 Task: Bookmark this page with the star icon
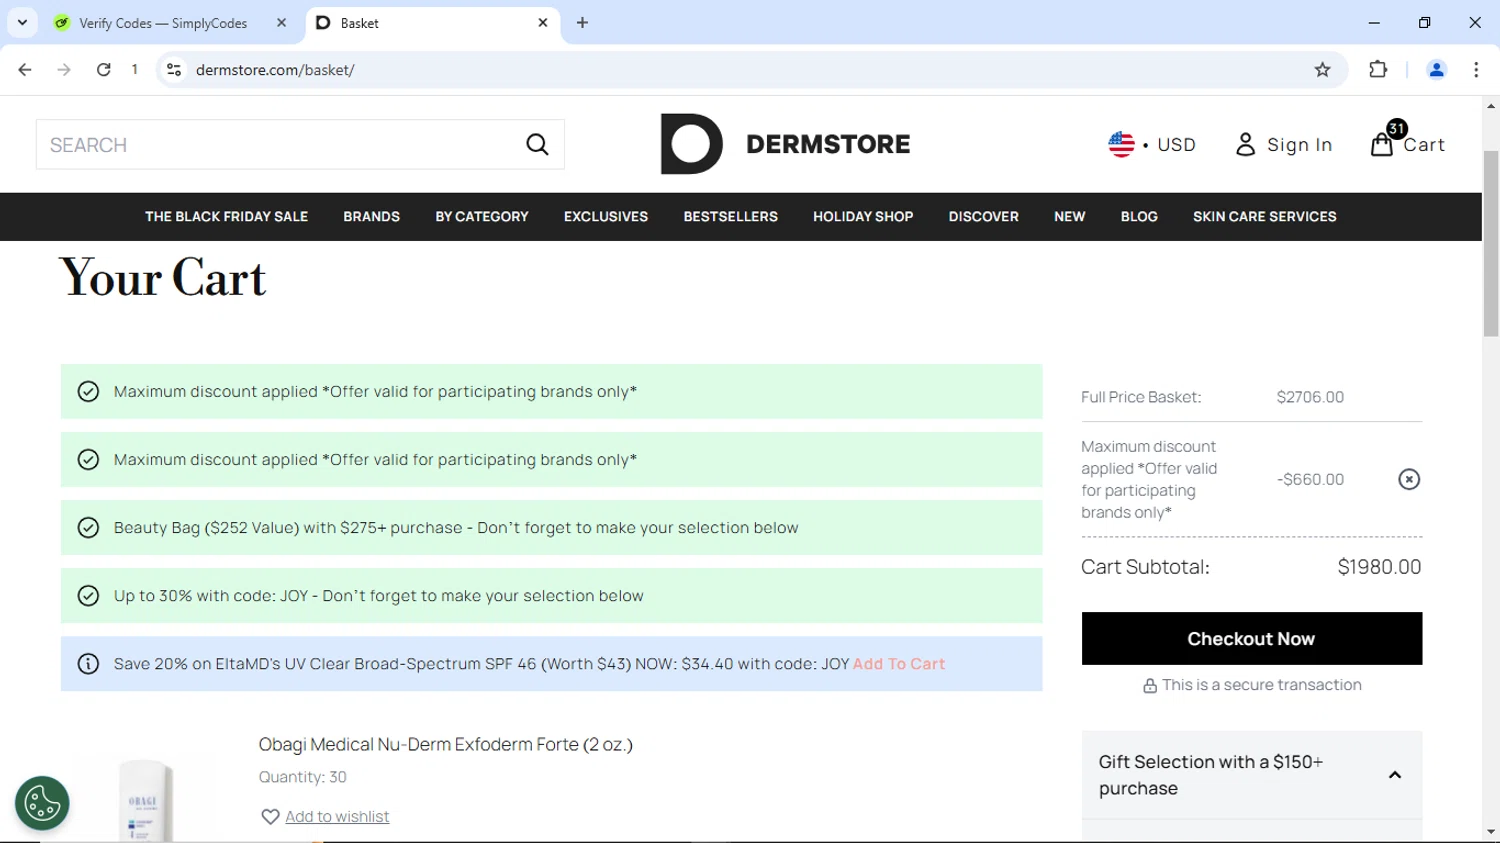point(1322,70)
